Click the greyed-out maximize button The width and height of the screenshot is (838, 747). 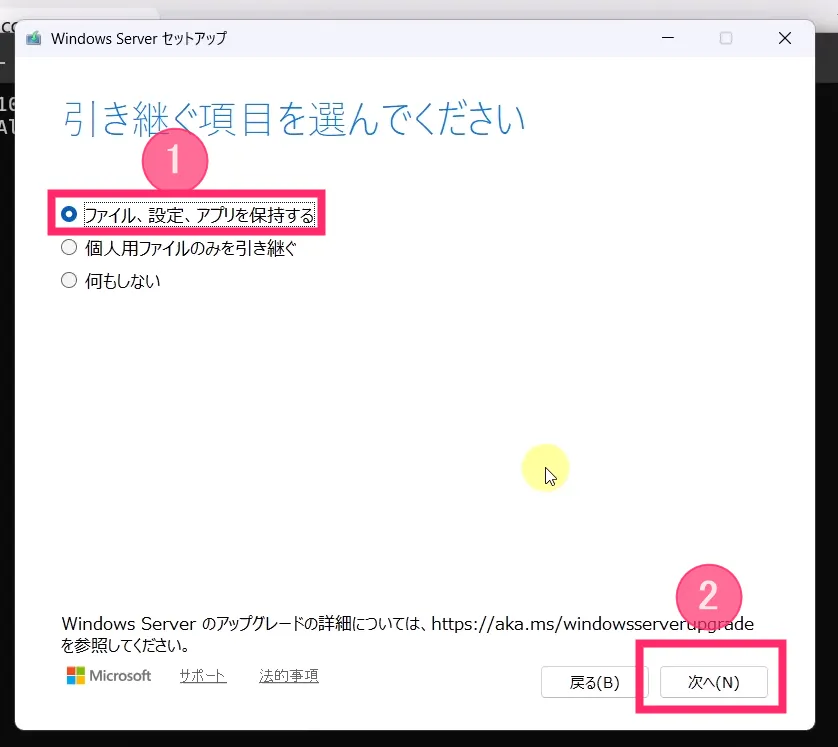726,38
